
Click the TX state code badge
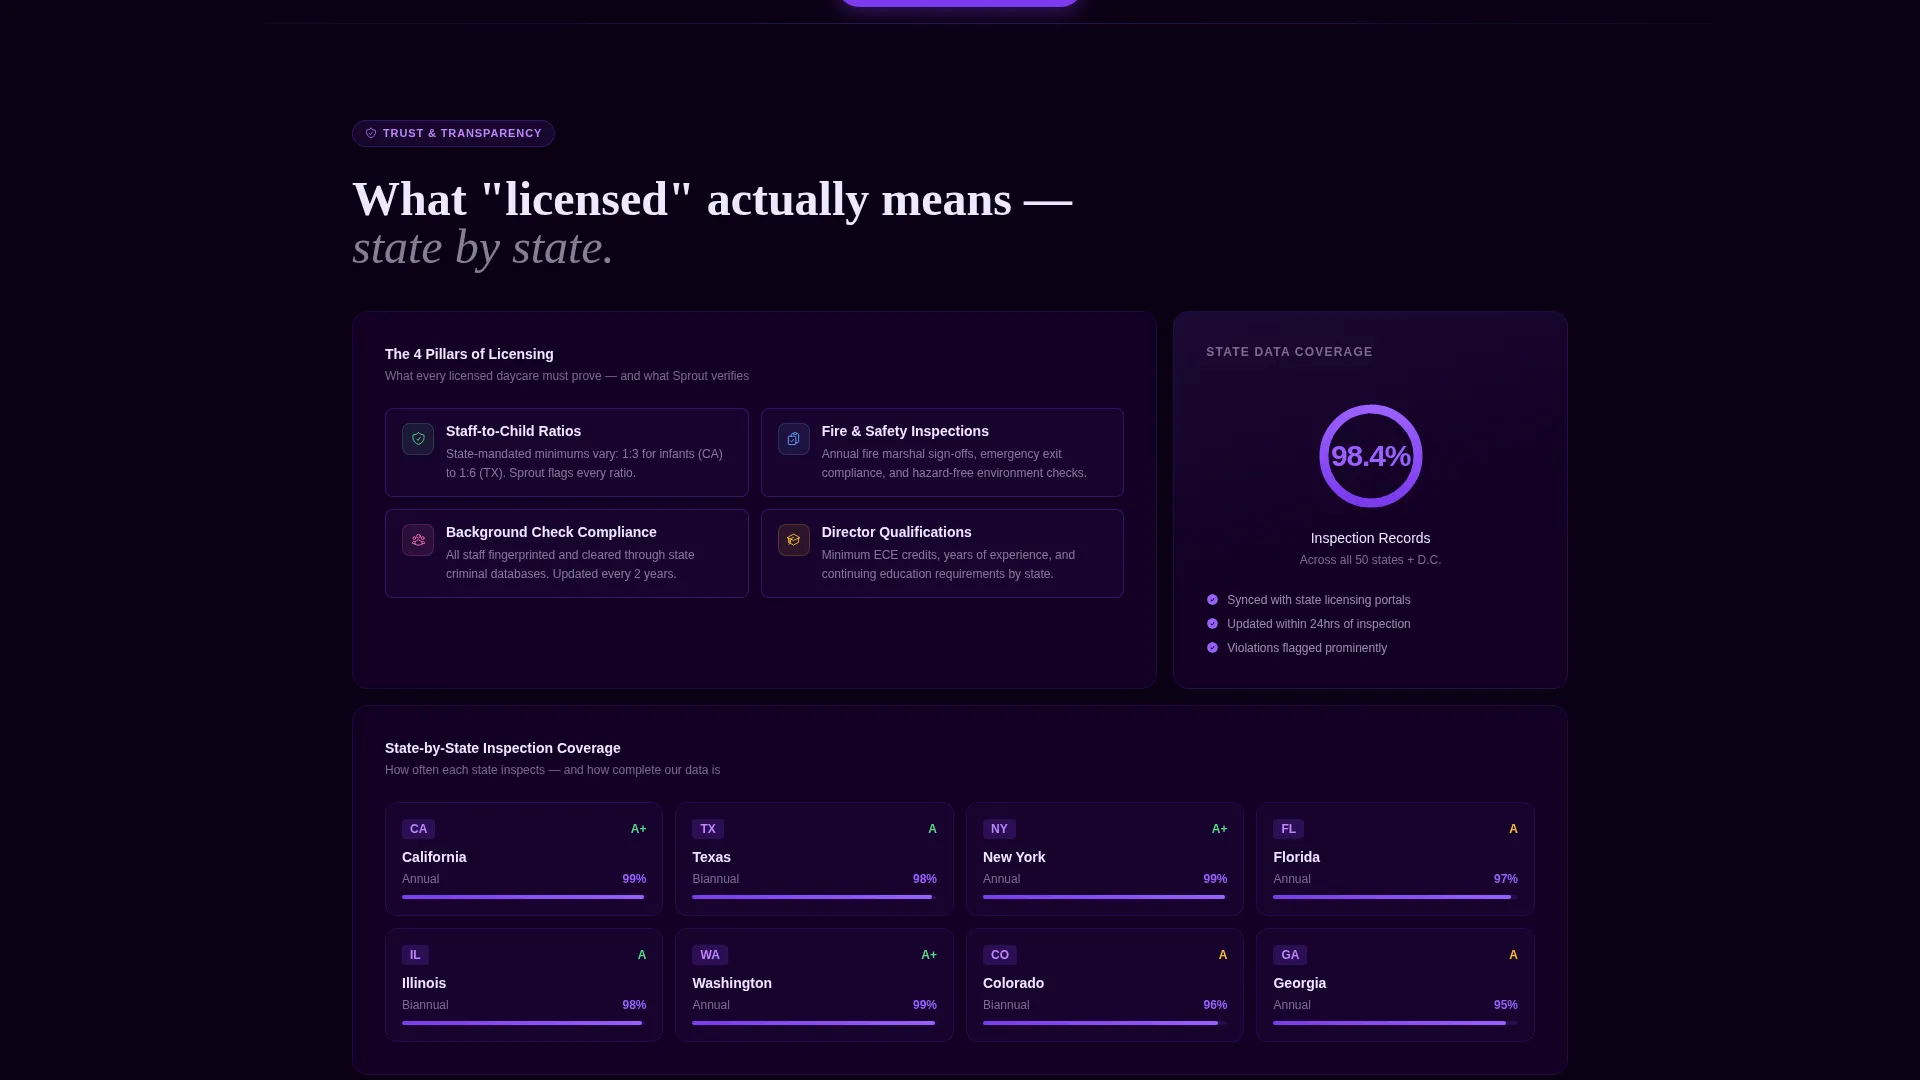(708, 829)
